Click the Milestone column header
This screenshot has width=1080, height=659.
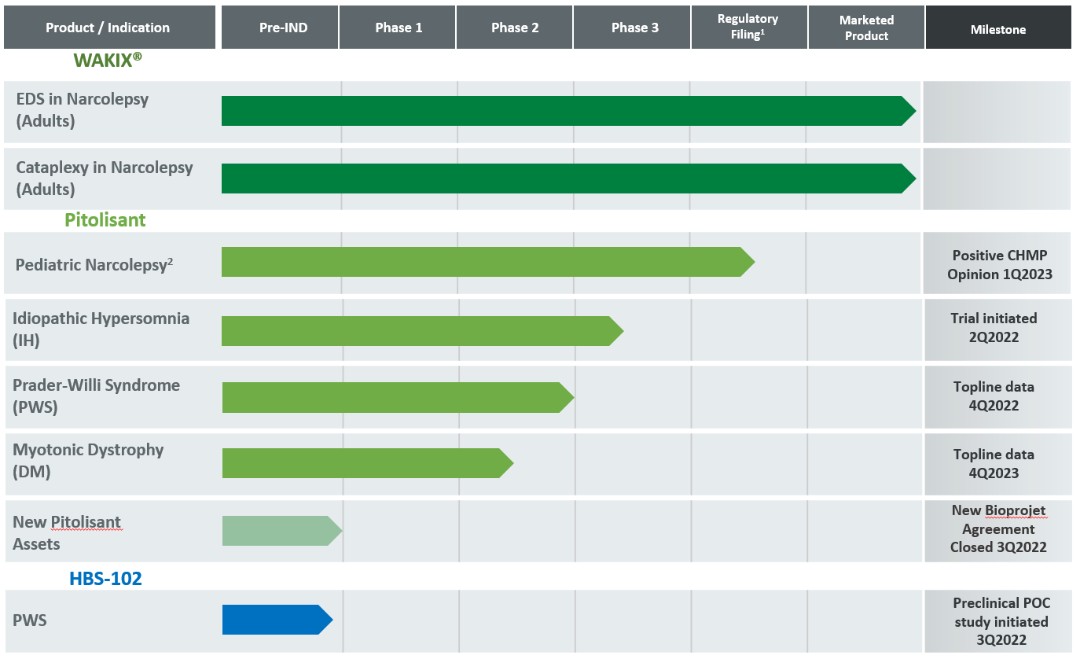(x=998, y=28)
